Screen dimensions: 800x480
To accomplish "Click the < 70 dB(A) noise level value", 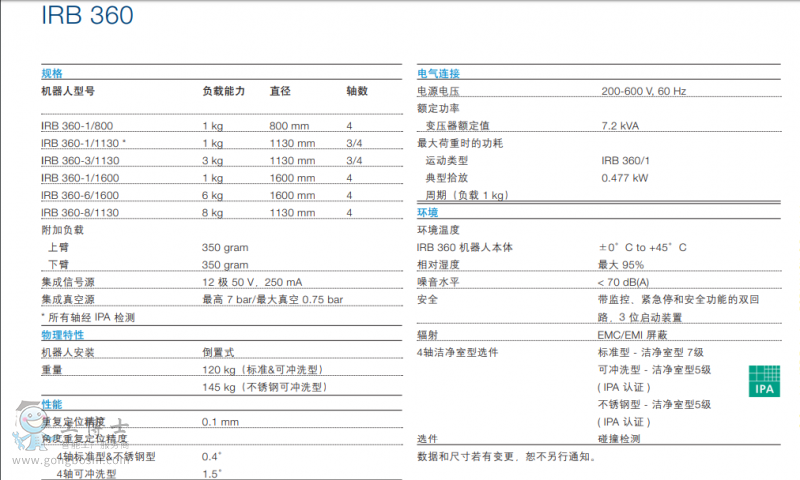I will click(623, 282).
